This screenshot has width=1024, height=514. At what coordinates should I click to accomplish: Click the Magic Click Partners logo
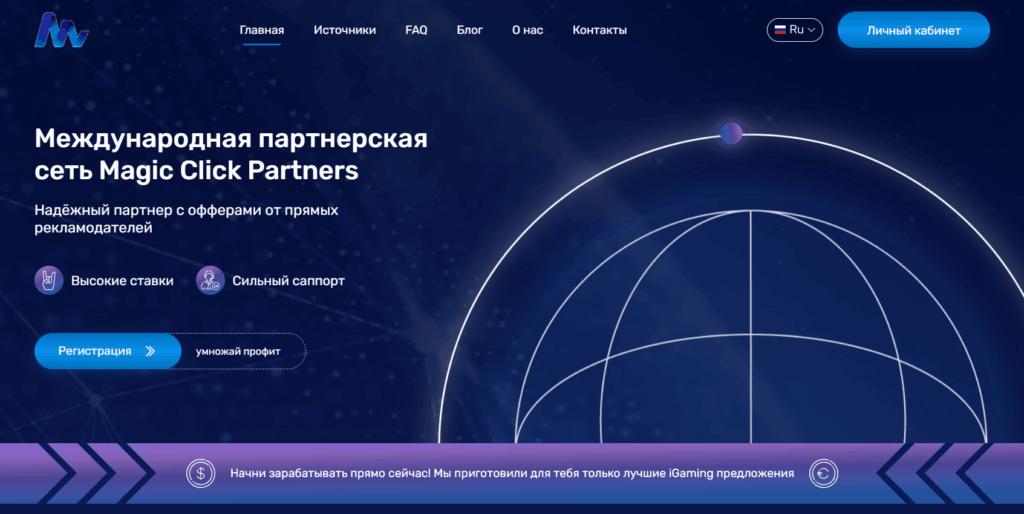[x=61, y=30]
